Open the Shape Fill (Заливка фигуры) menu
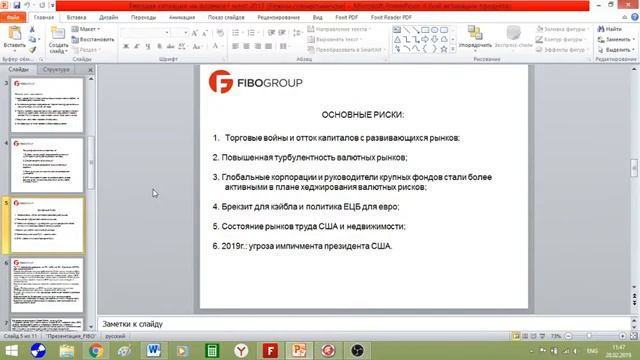The image size is (640, 360). click(x=562, y=29)
